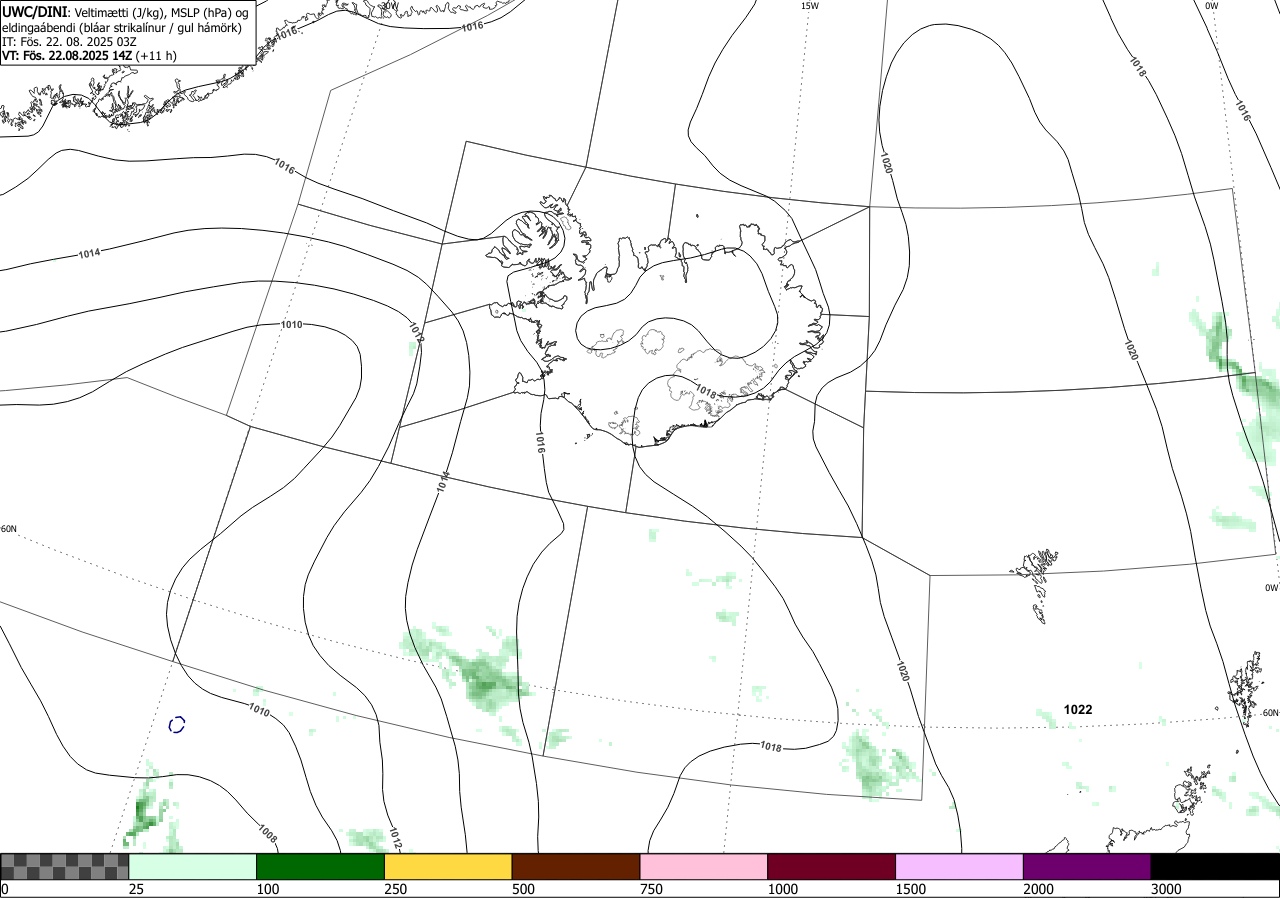Click the light green 25–100 legend swatch
The height and width of the screenshot is (898, 1280).
pyautogui.click(x=193, y=866)
